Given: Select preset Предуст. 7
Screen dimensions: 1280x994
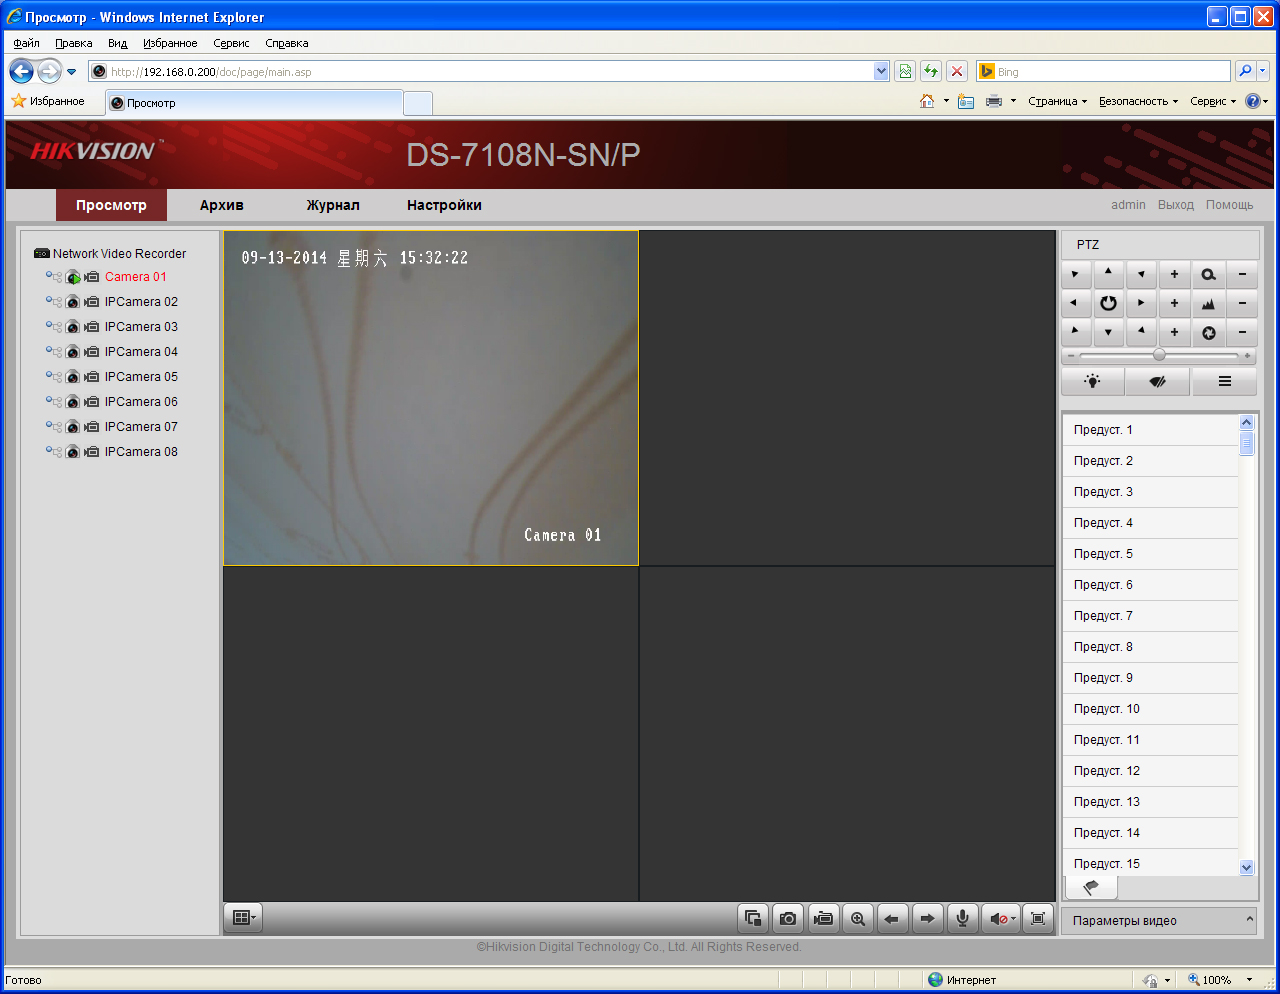Looking at the screenshot, I should tap(1150, 616).
